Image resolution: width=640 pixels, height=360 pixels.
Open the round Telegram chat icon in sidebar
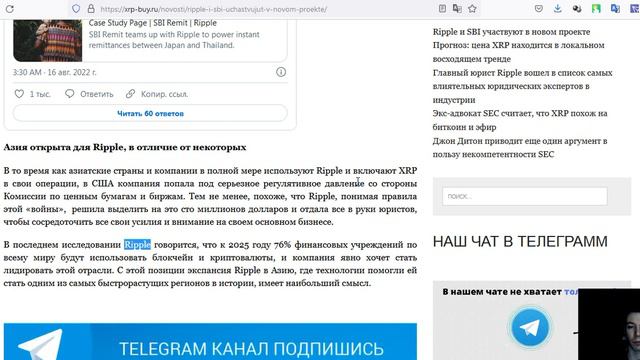click(530, 328)
